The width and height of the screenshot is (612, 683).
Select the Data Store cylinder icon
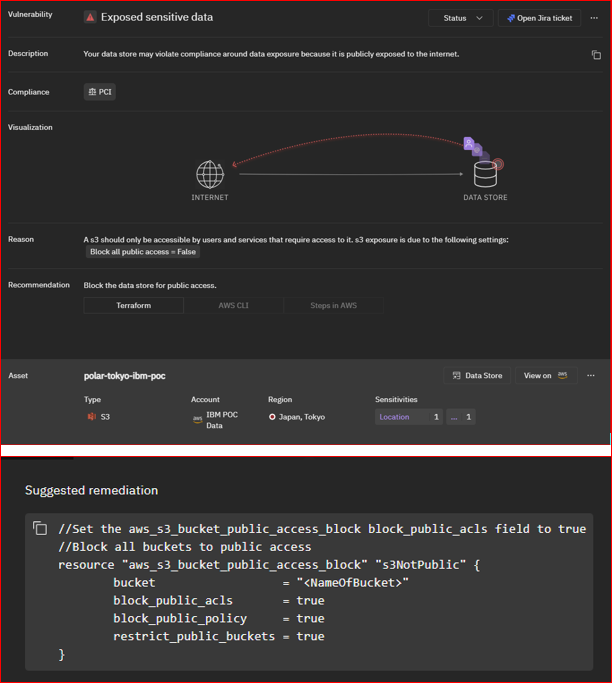coord(485,175)
